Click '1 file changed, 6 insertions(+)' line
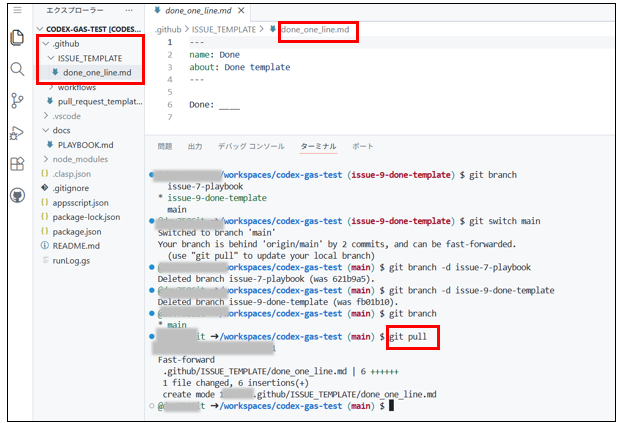 click(236, 383)
